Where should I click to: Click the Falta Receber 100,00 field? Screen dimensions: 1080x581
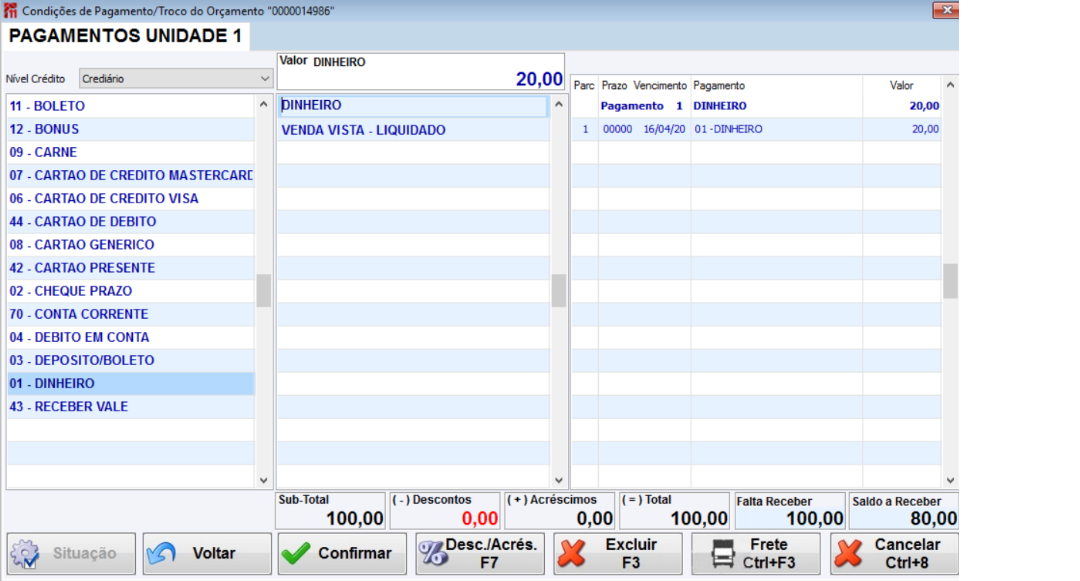click(x=790, y=511)
